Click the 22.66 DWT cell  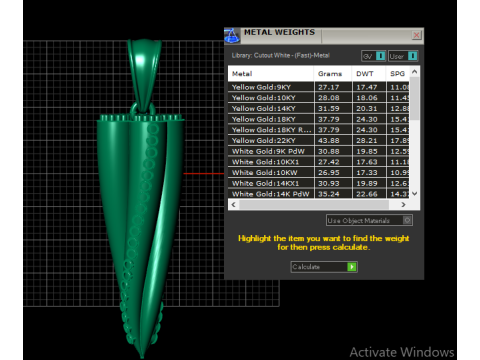pyautogui.click(x=369, y=194)
